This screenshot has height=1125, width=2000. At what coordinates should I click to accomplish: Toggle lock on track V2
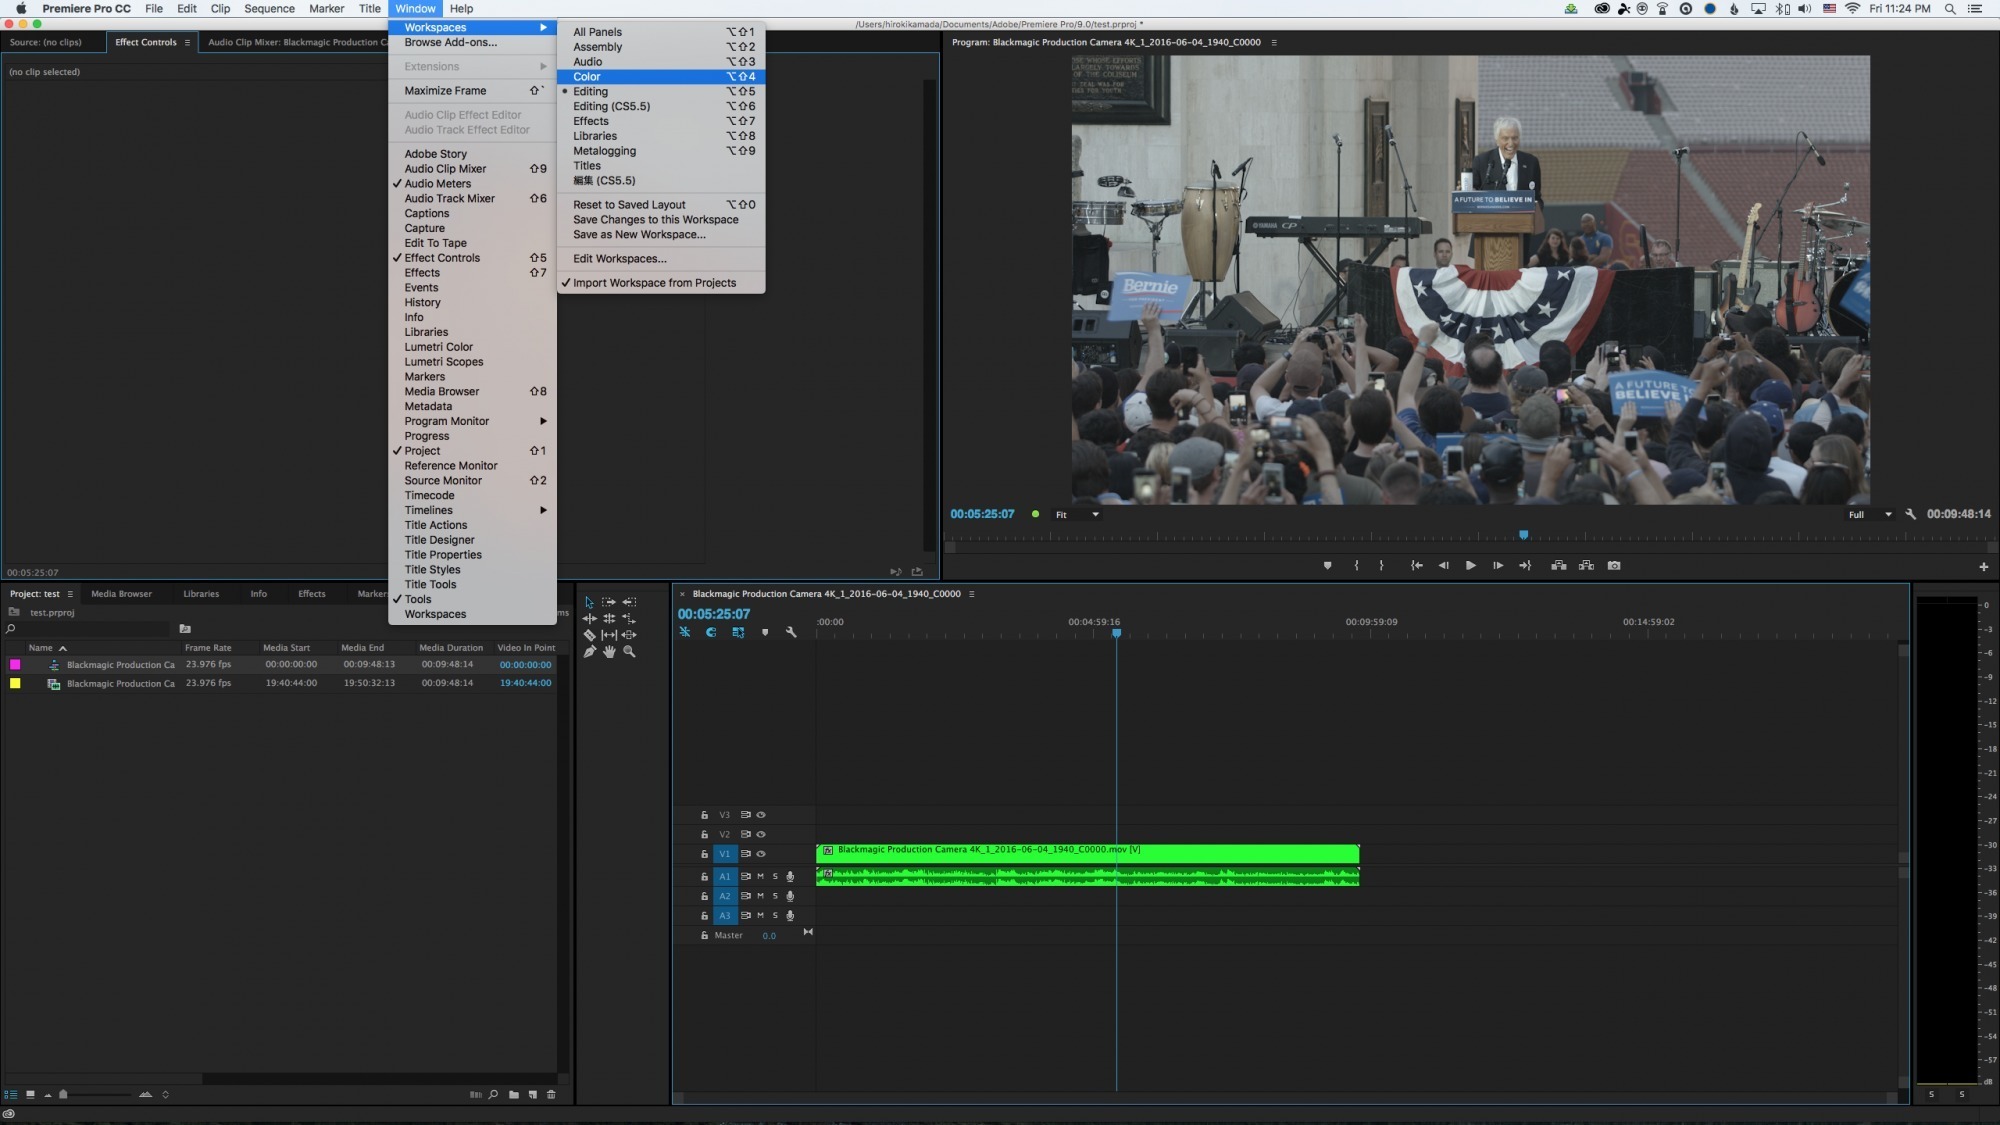click(704, 835)
